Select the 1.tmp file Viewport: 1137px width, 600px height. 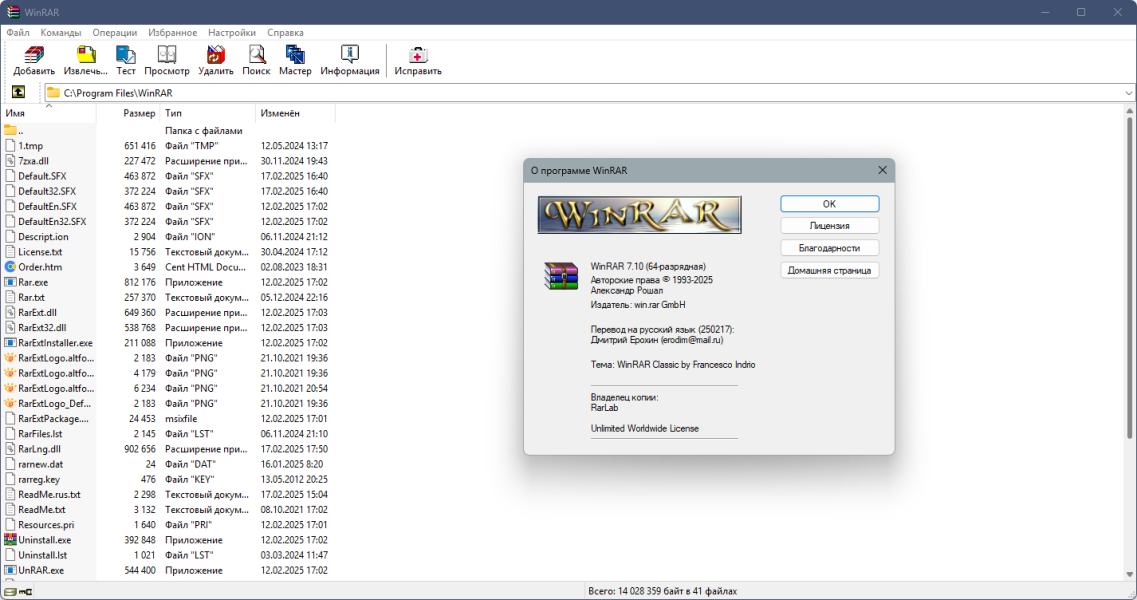tap(30, 146)
